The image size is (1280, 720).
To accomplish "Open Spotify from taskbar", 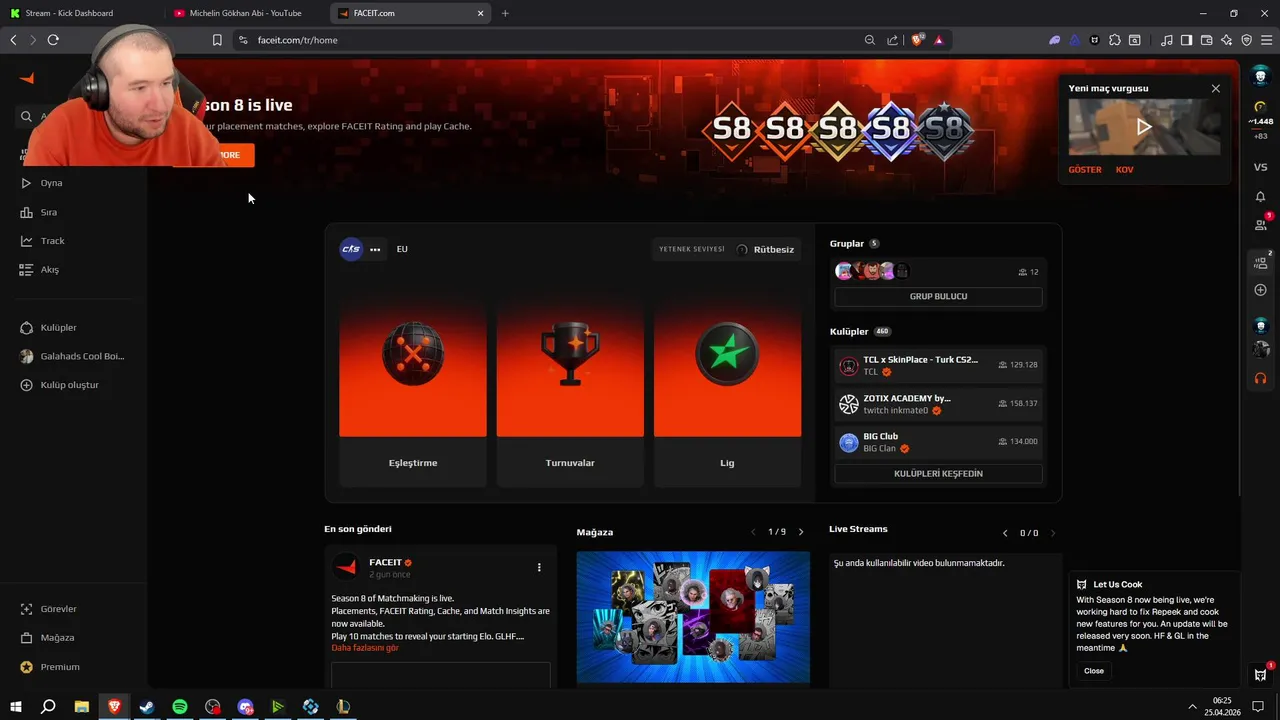I will click(x=180, y=707).
